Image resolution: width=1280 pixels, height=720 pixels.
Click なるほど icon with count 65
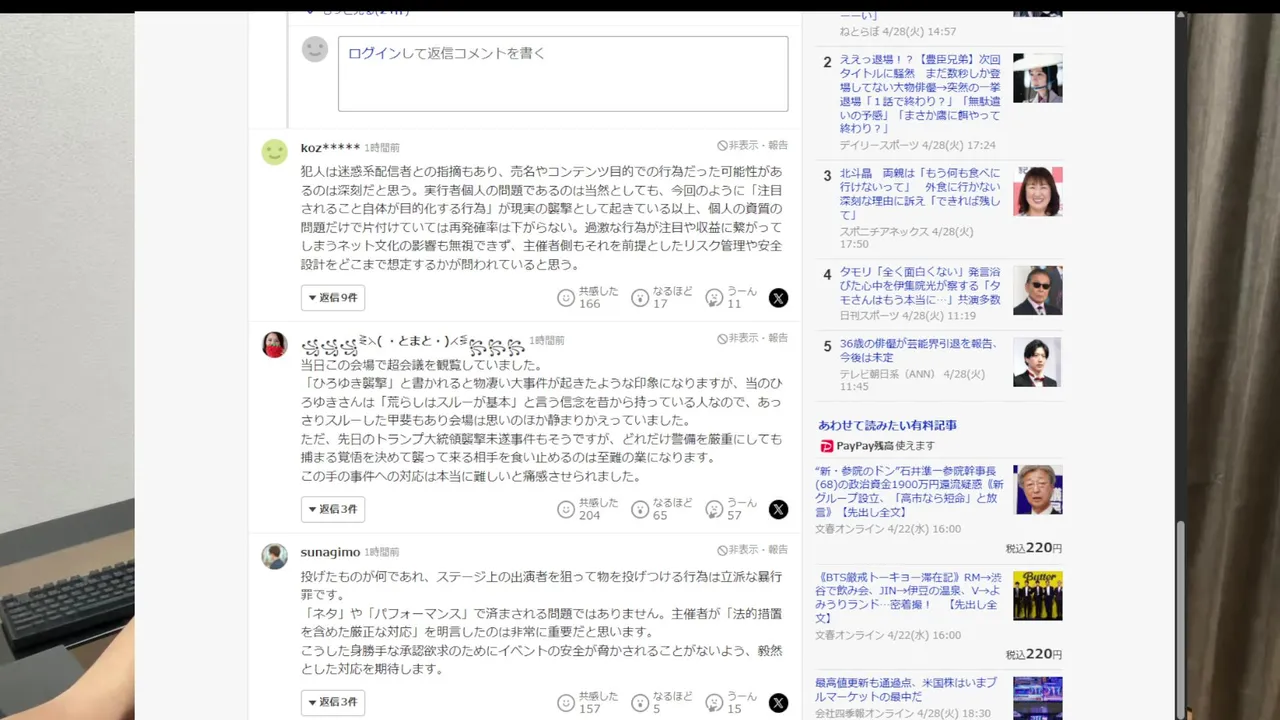(640, 510)
